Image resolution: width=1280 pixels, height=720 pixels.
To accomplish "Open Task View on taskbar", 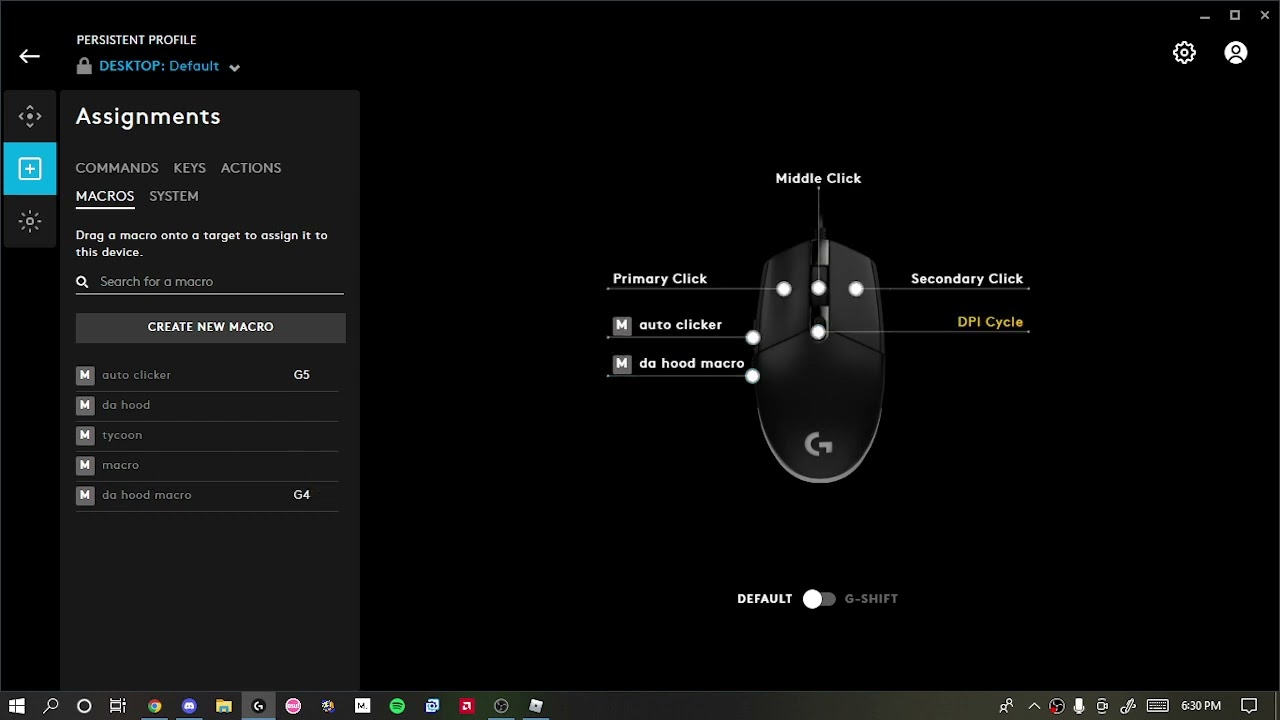I will 118,706.
